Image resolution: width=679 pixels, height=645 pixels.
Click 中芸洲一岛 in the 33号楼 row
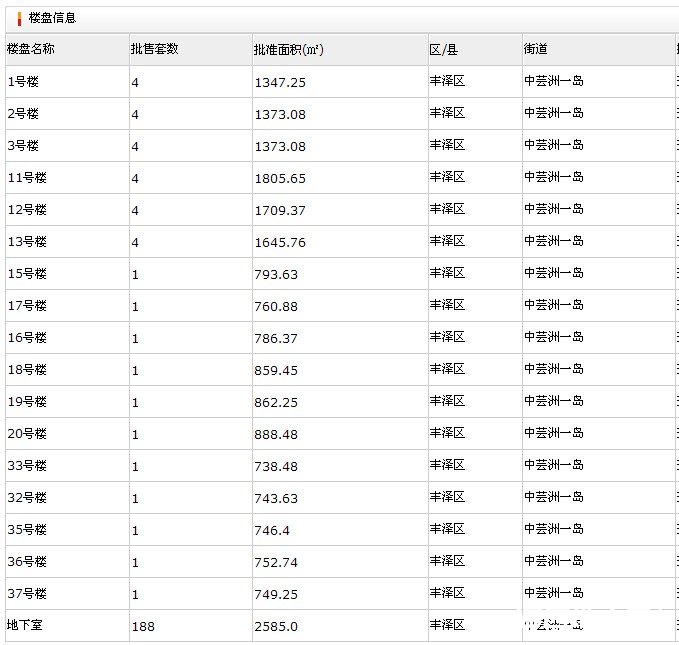tap(554, 465)
